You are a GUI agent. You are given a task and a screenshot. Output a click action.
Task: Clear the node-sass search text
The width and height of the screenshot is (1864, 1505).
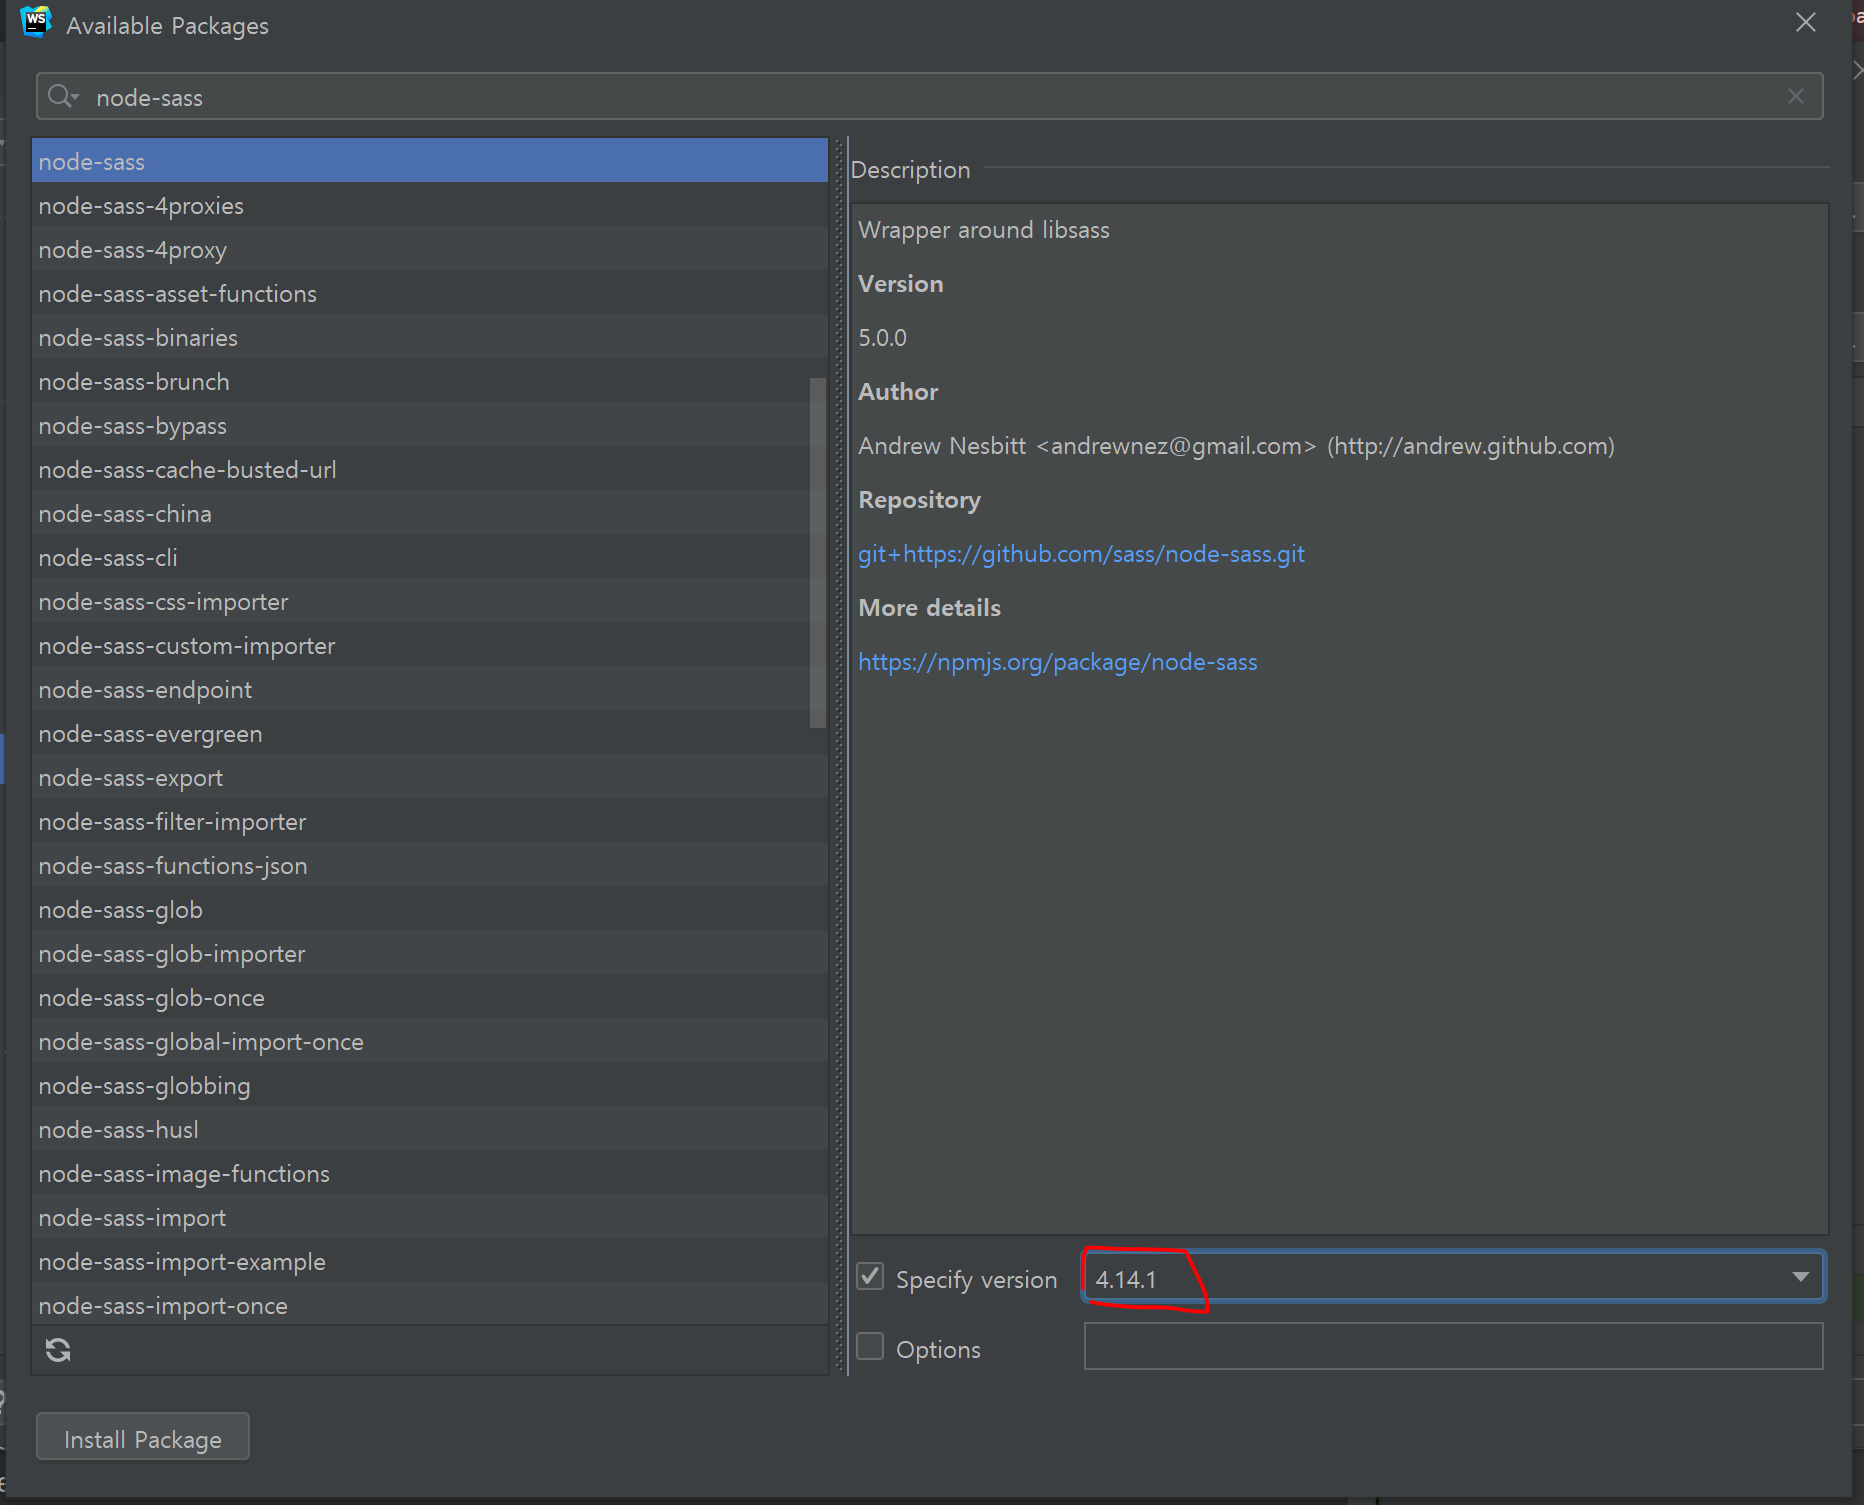(1796, 96)
